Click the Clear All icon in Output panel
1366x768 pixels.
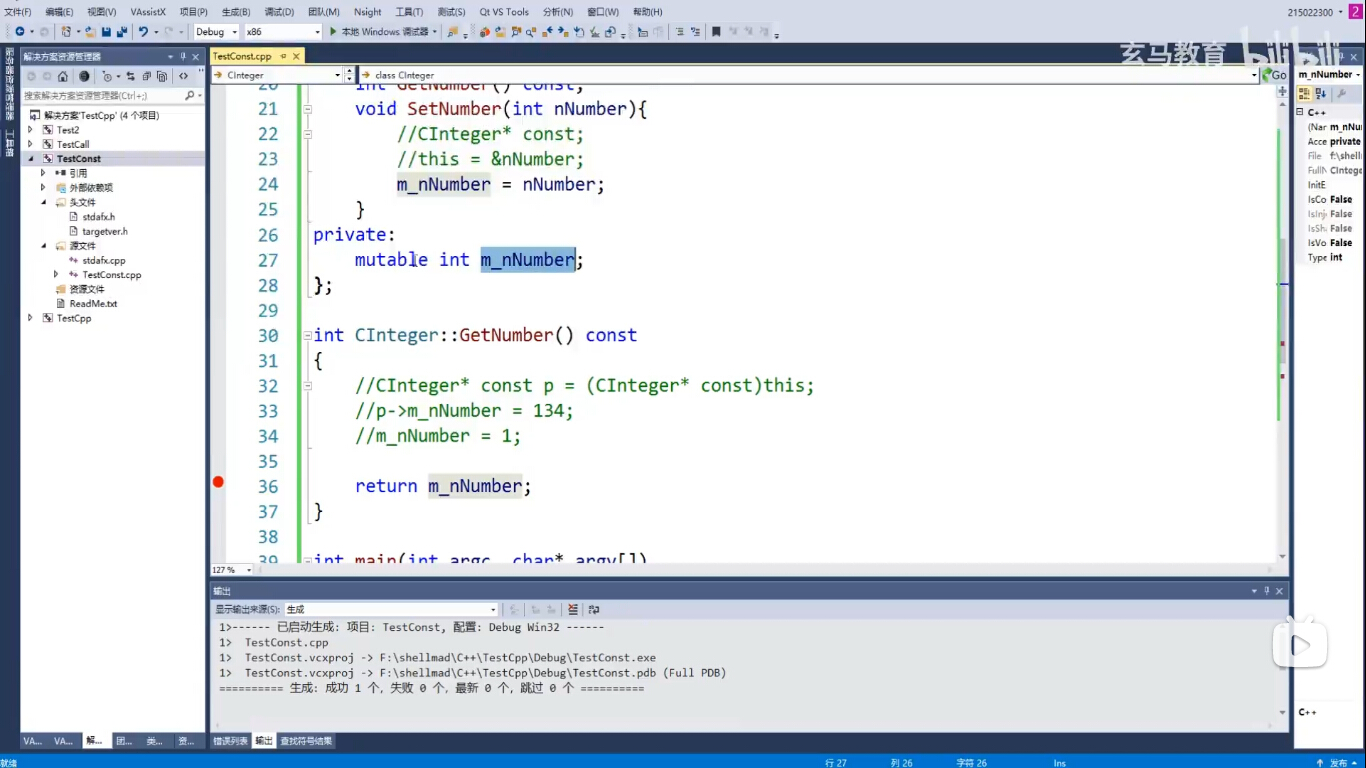(573, 609)
